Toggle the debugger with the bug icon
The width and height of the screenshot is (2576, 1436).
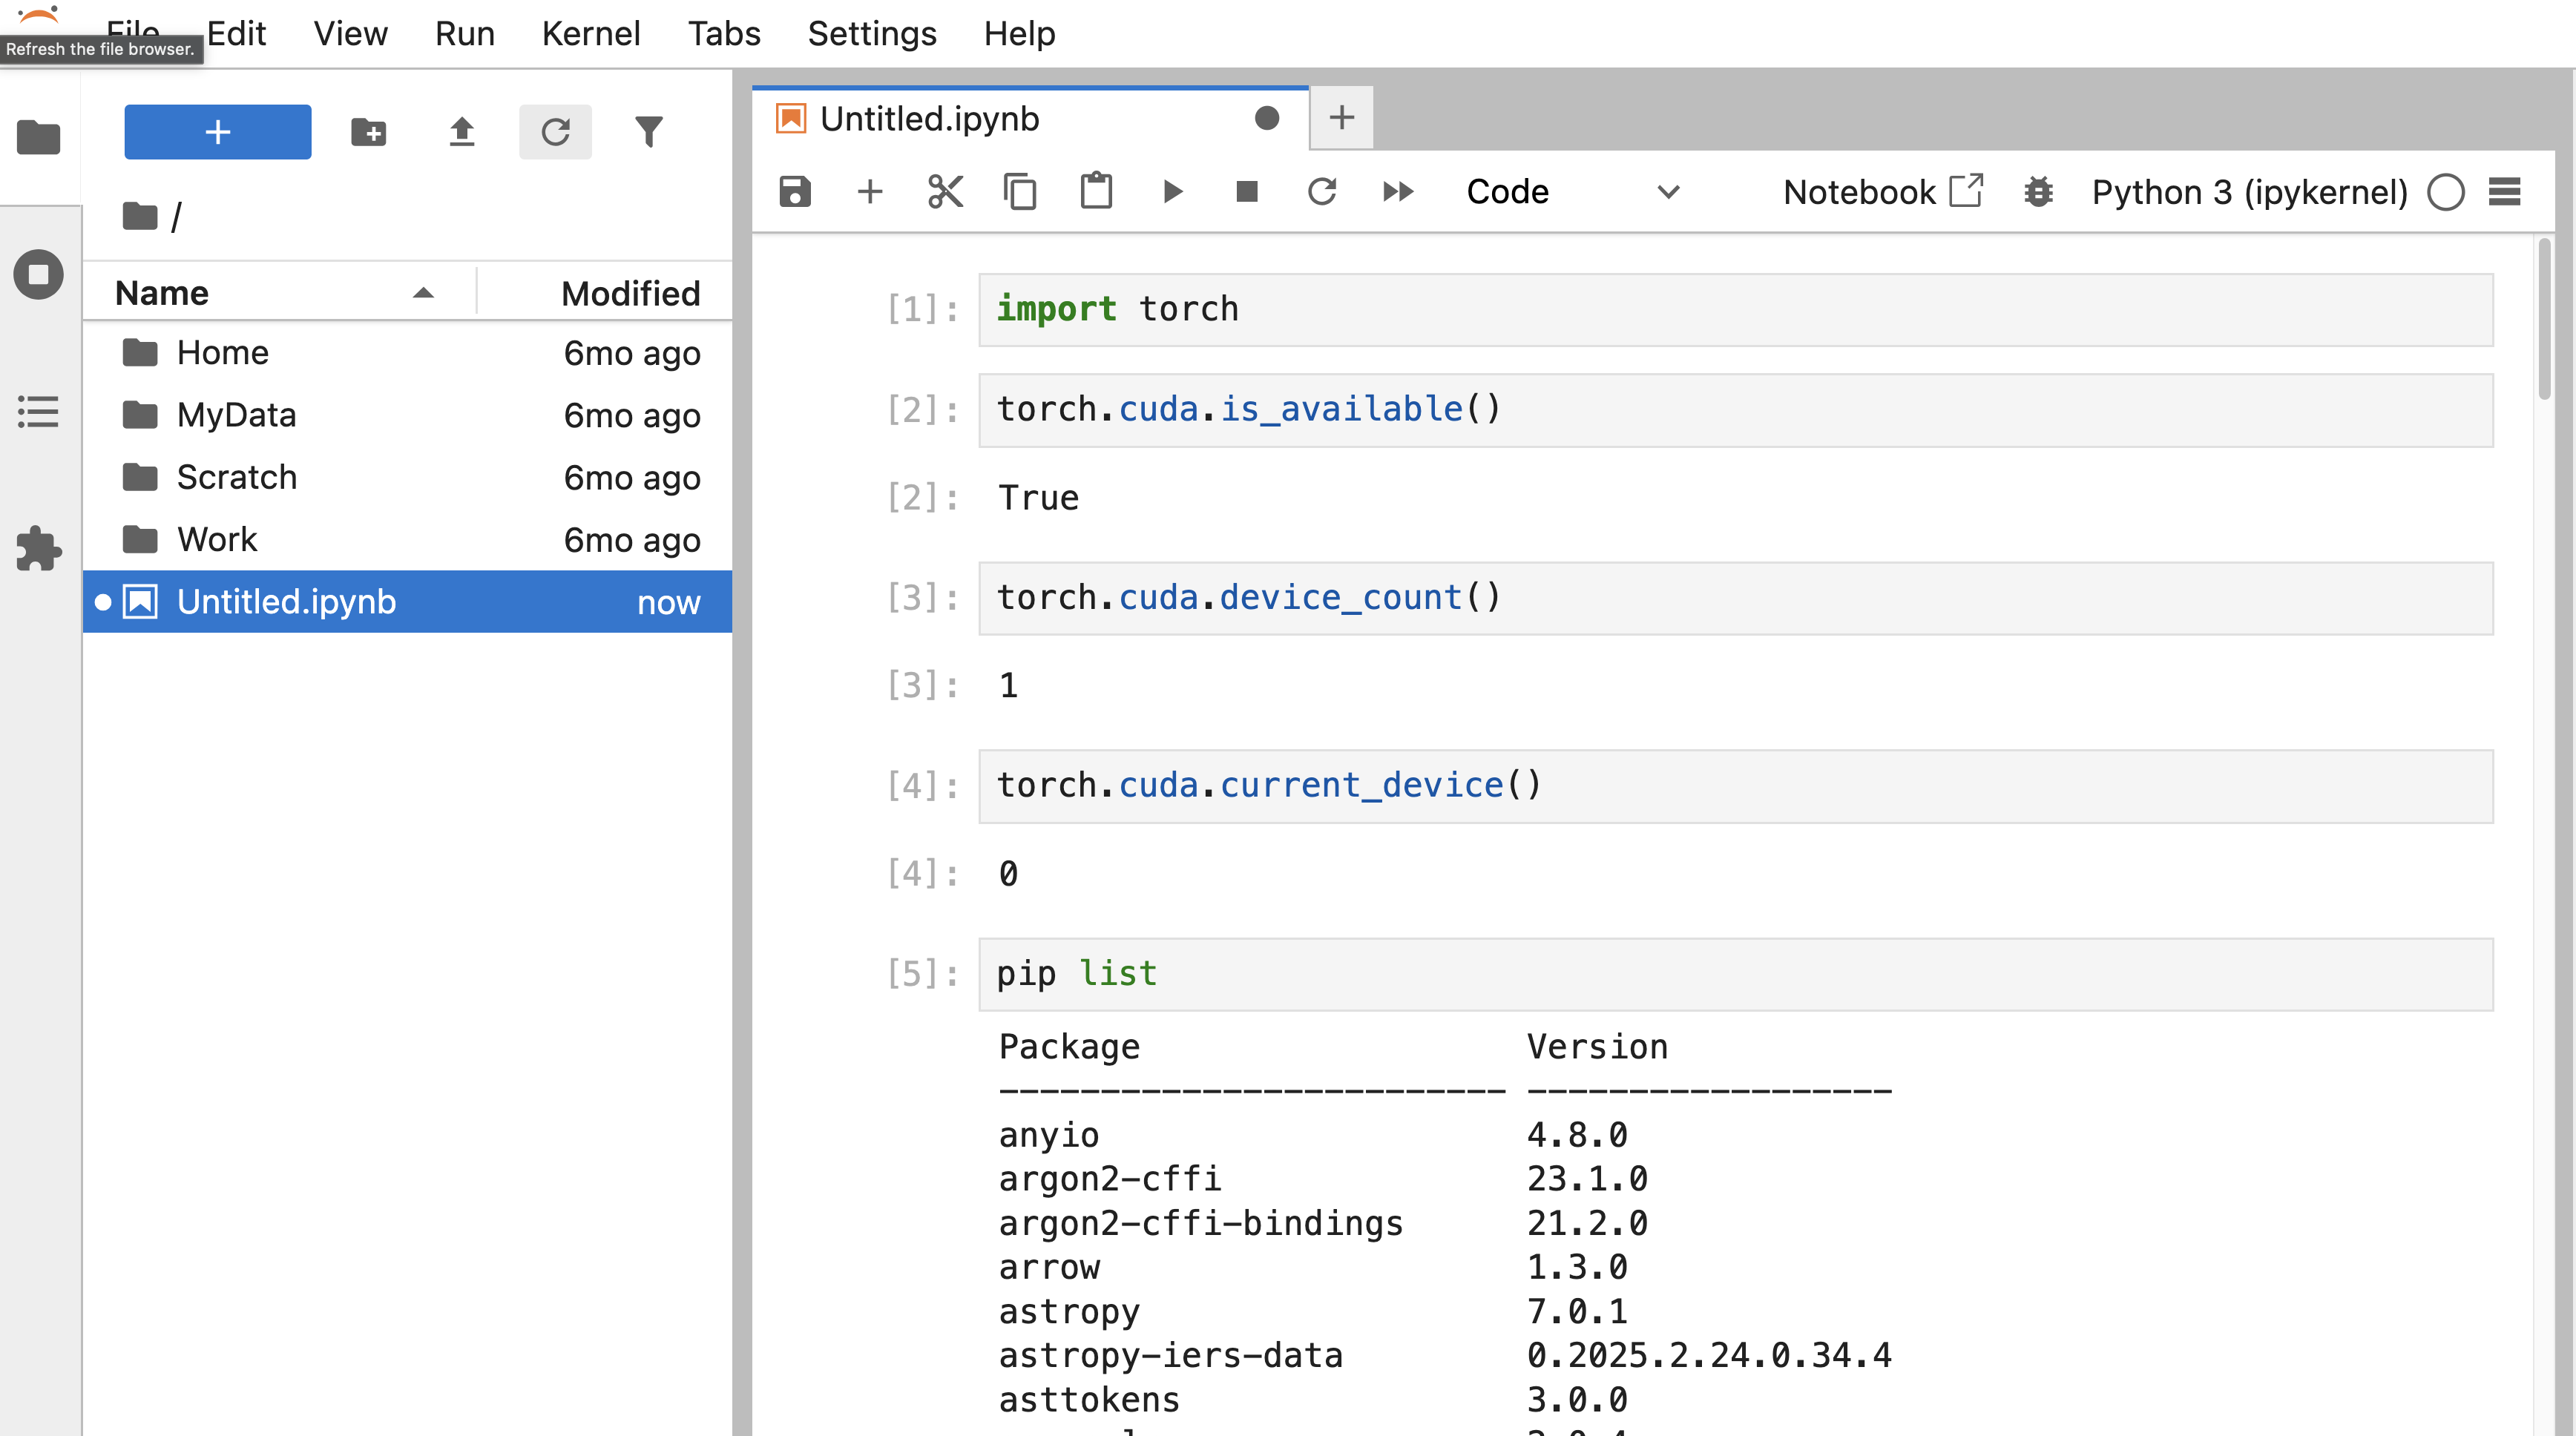pyautogui.click(x=2038, y=191)
